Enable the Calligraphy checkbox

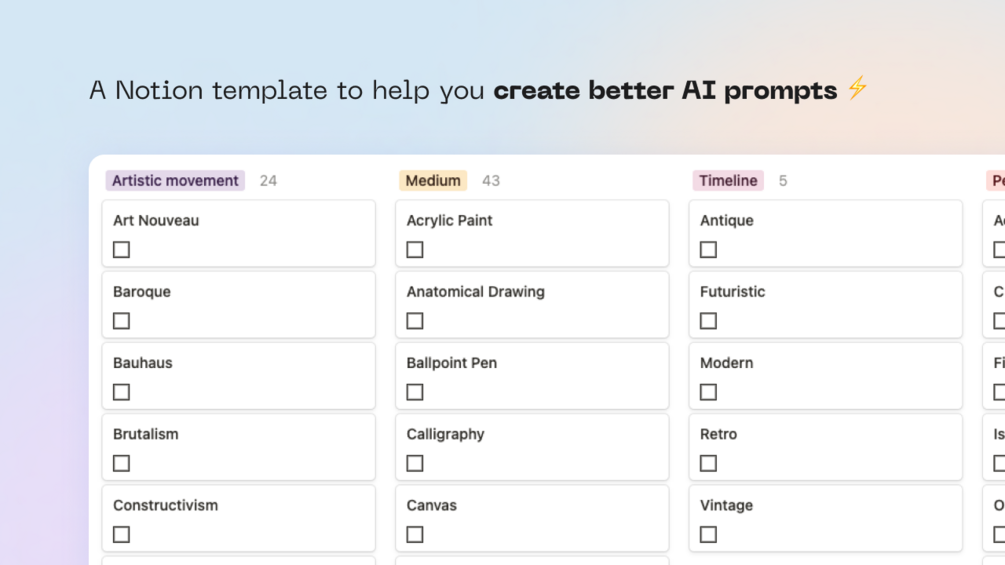pyautogui.click(x=415, y=463)
